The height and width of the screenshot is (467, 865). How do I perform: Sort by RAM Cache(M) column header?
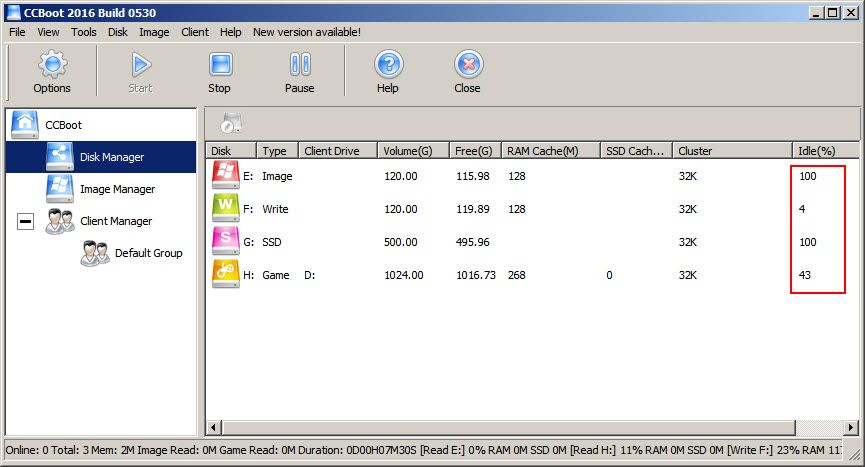[551, 151]
